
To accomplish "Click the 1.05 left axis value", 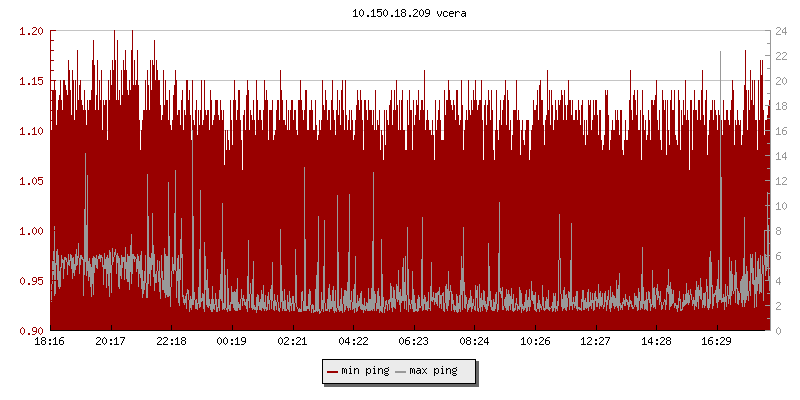I will coord(30,181).
